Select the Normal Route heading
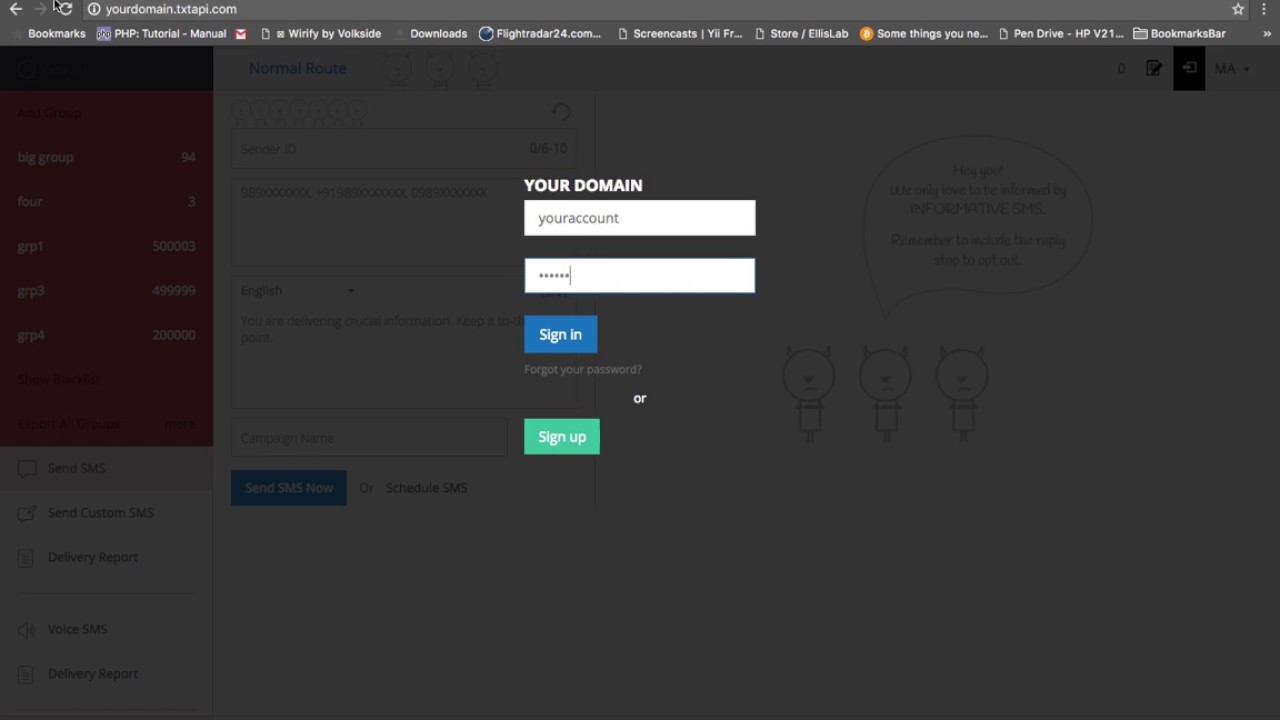The height and width of the screenshot is (720, 1280). click(298, 68)
